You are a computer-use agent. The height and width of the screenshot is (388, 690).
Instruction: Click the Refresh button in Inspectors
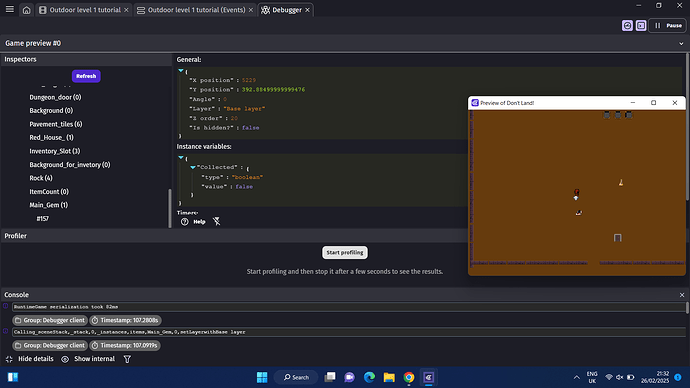(86, 76)
